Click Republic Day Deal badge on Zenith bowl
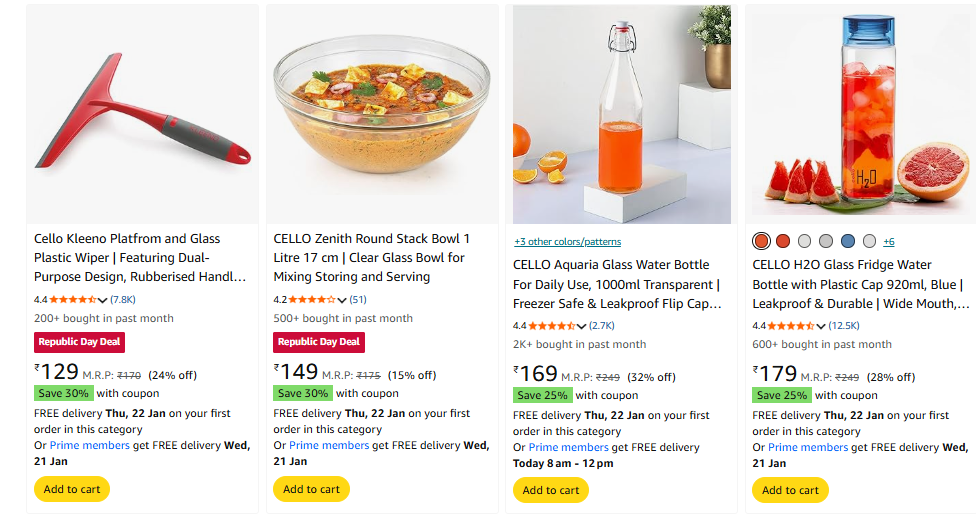 click(319, 342)
